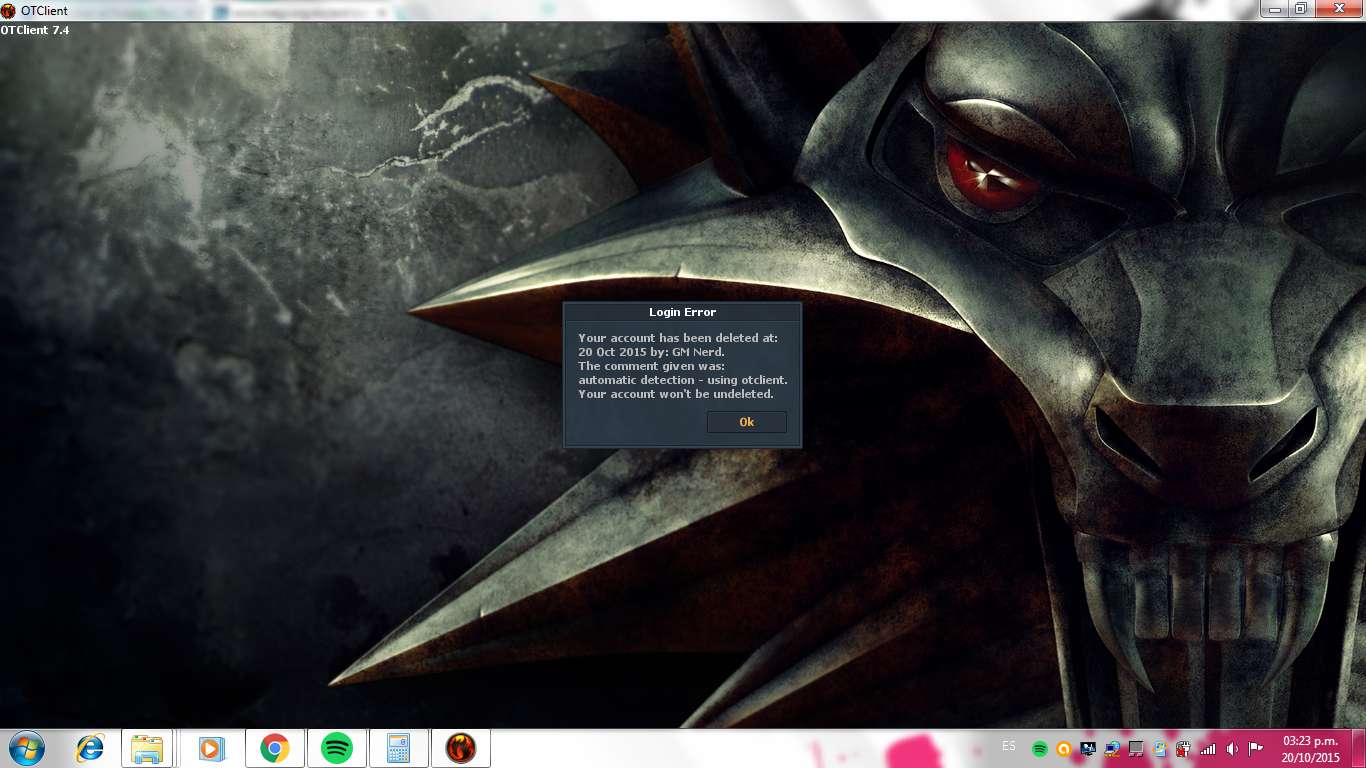1366x768 pixels.
Task: Select the OTClient taskbar button
Action: click(461, 748)
